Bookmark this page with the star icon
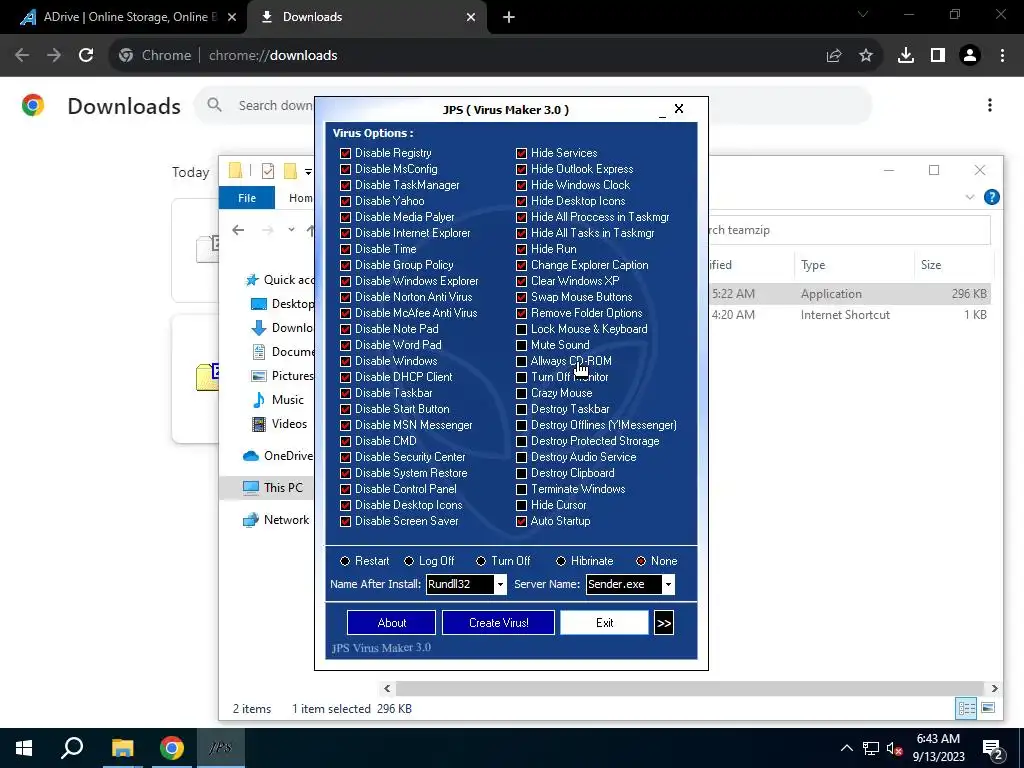Image resolution: width=1024 pixels, height=768 pixels. (866, 56)
